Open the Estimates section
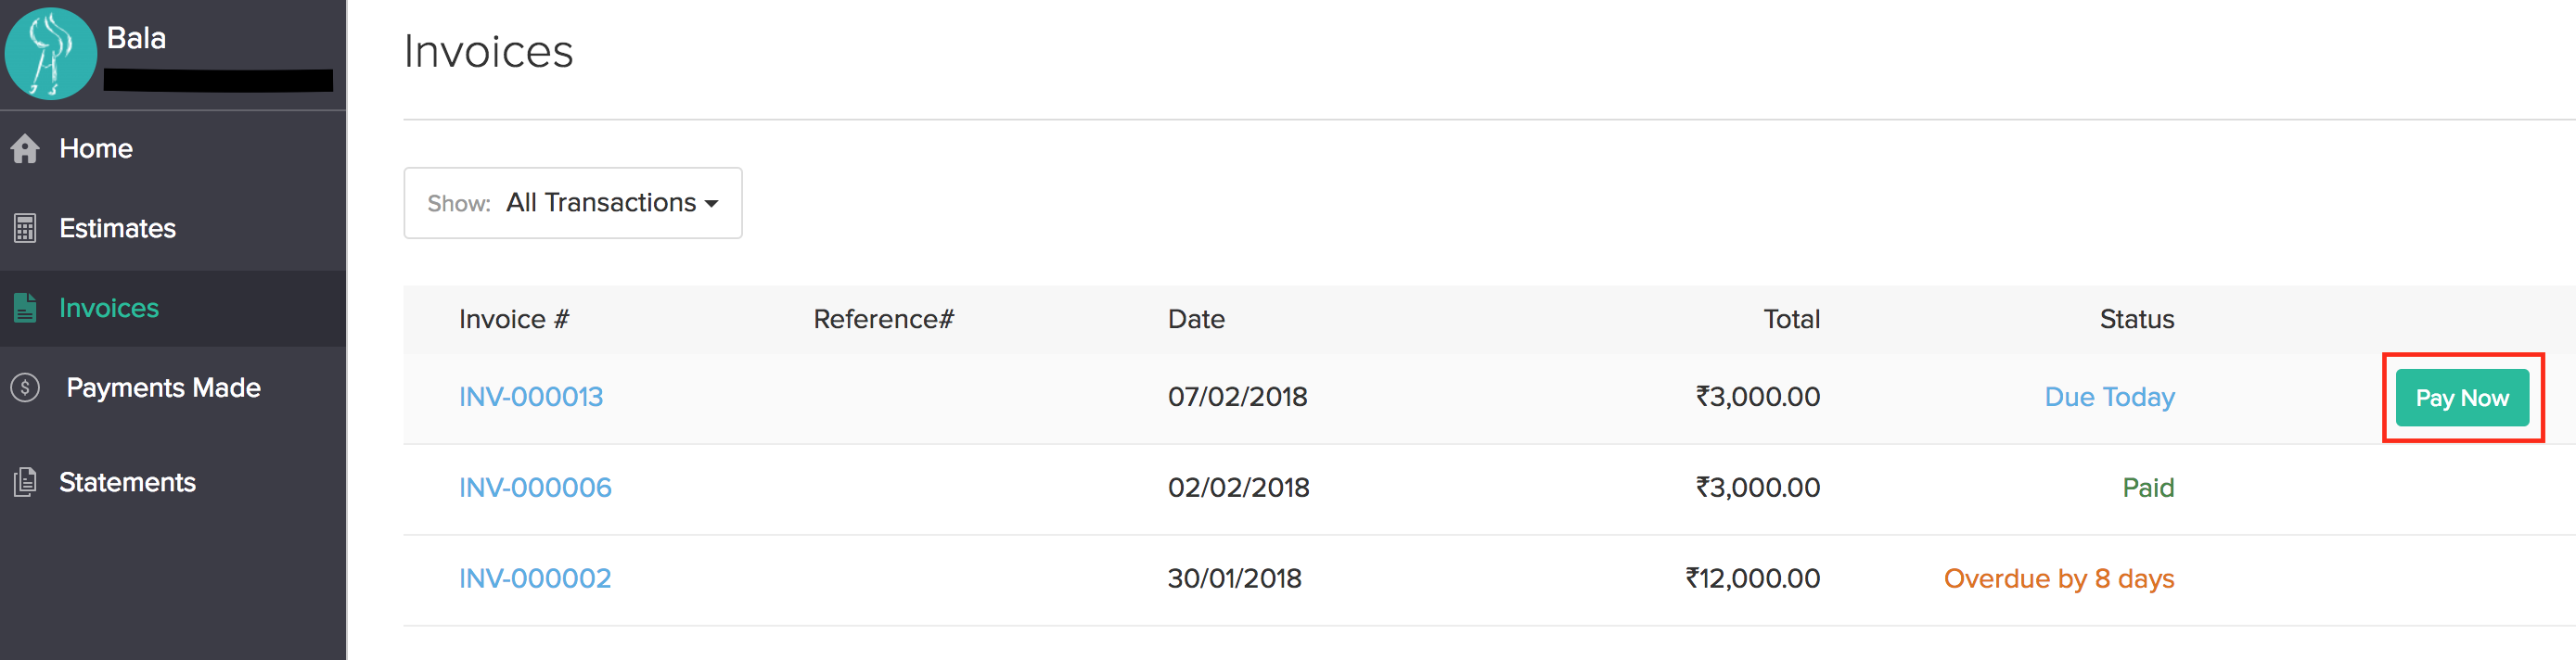 tap(117, 229)
